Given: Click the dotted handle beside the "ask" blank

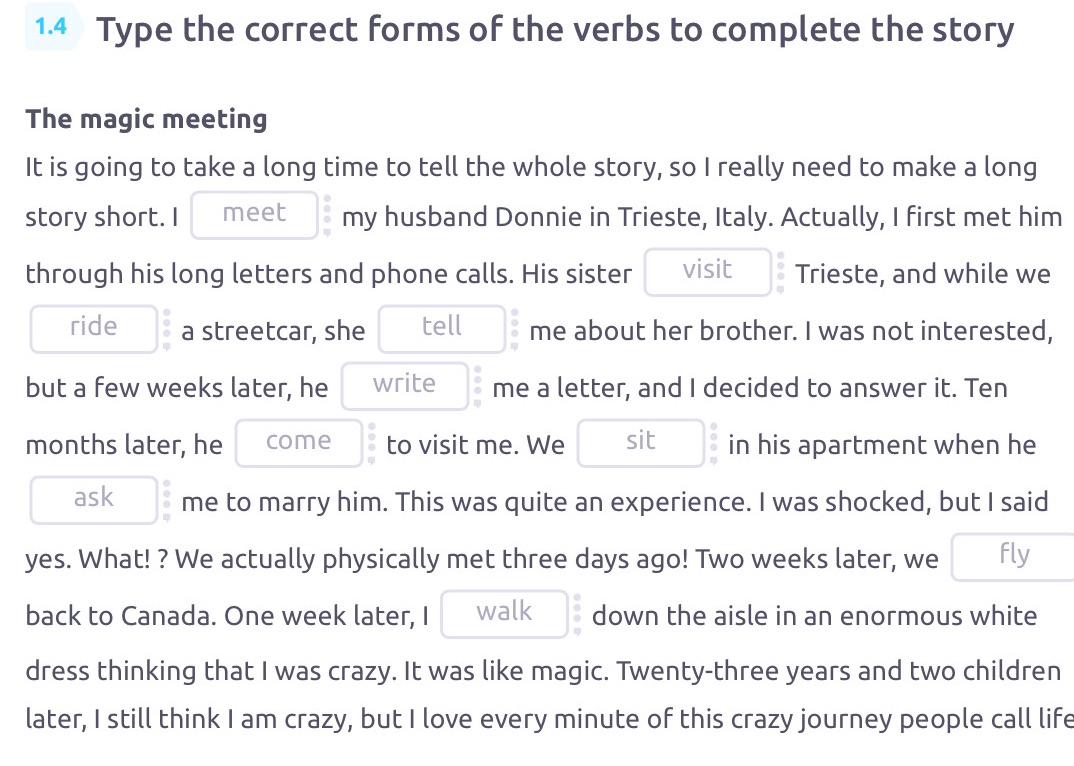Looking at the screenshot, I should tap(165, 499).
